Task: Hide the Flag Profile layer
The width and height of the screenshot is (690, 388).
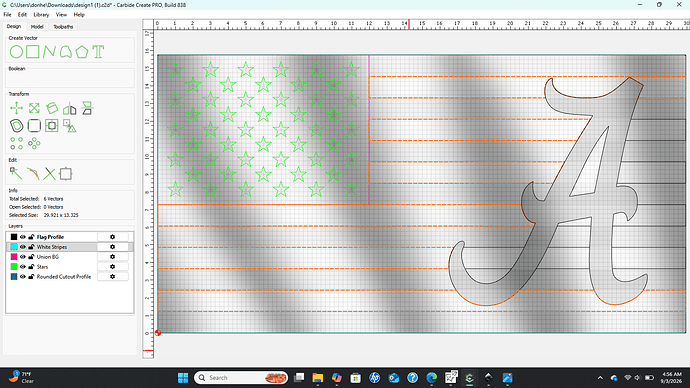Action: pos(23,237)
